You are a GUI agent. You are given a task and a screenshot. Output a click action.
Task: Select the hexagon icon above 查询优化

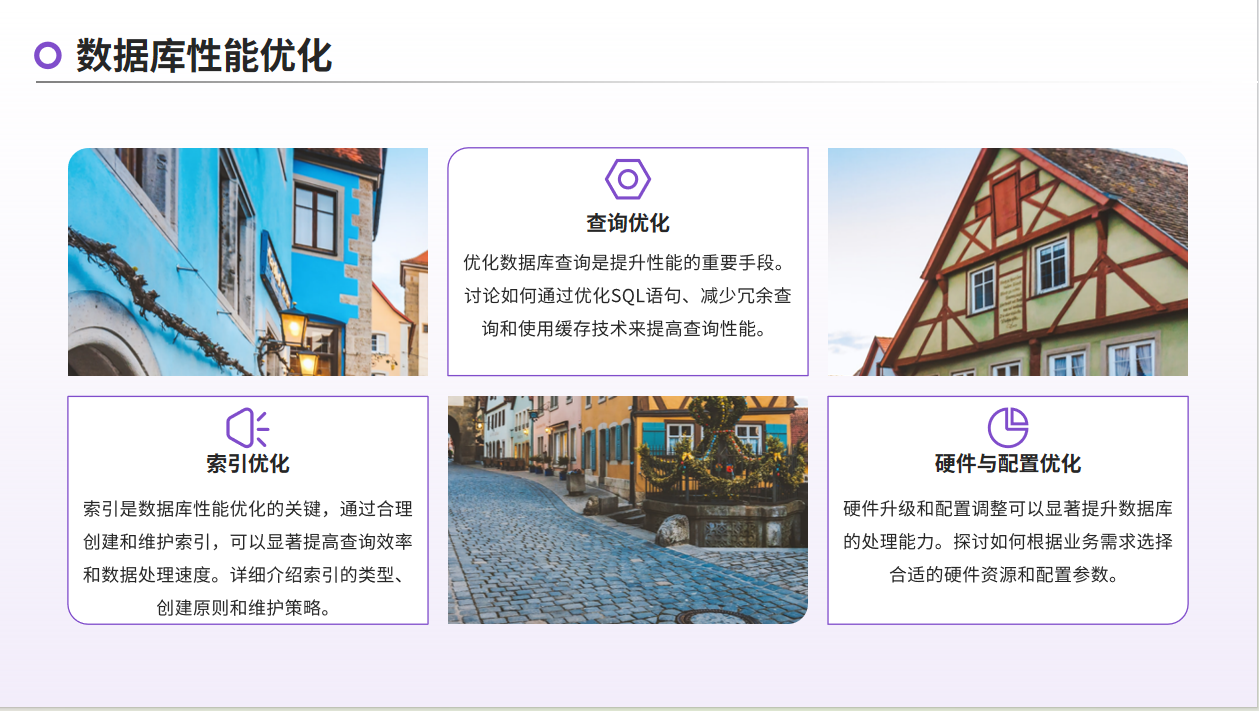click(628, 179)
